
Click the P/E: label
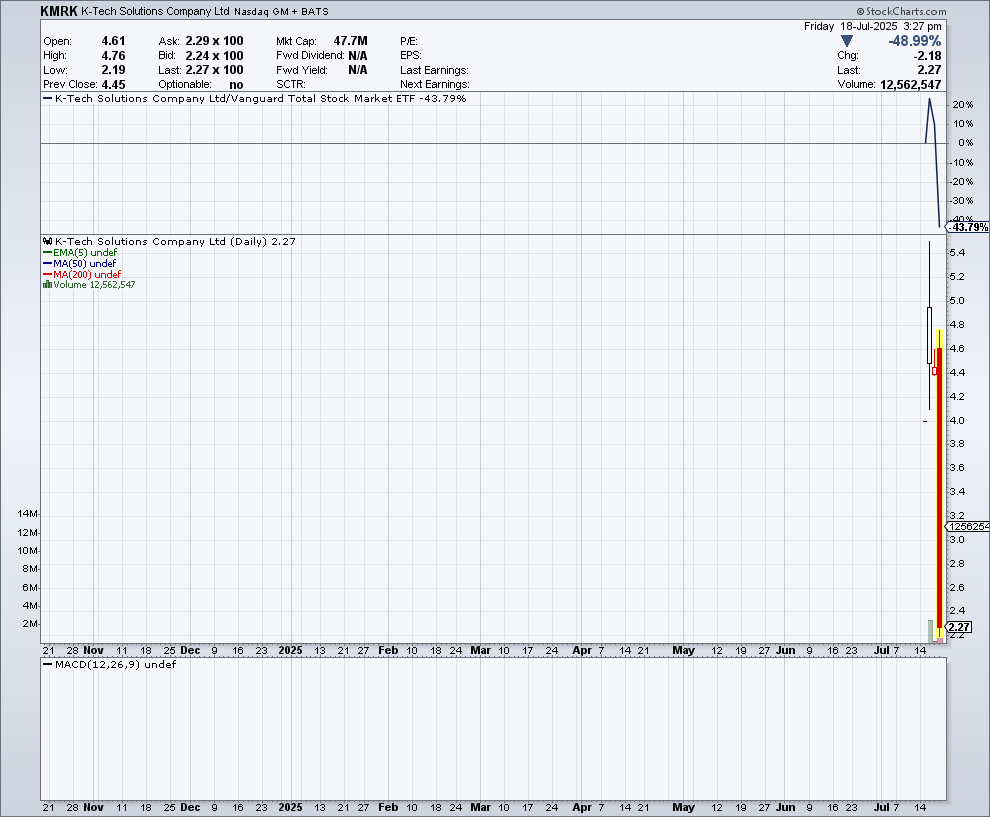pyautogui.click(x=410, y=41)
